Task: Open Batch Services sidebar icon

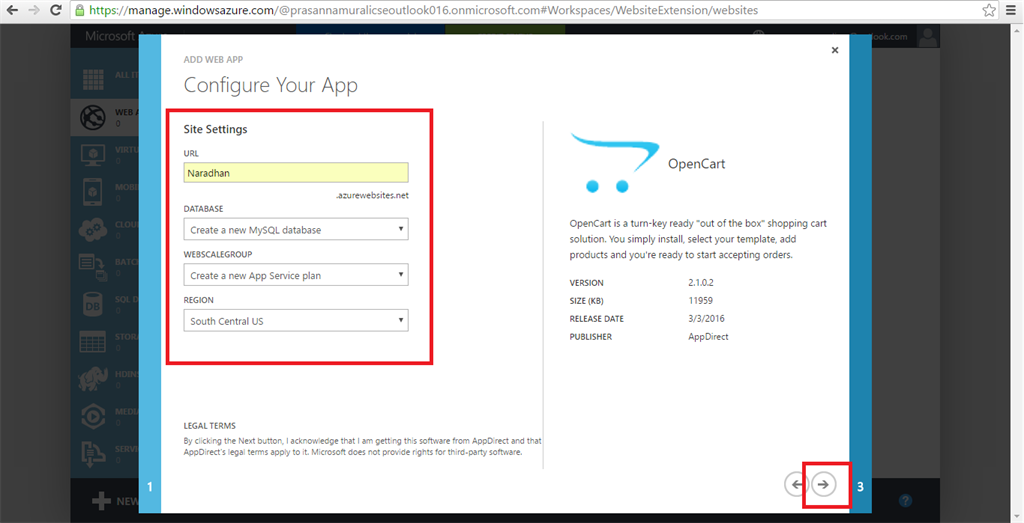Action: (x=93, y=267)
